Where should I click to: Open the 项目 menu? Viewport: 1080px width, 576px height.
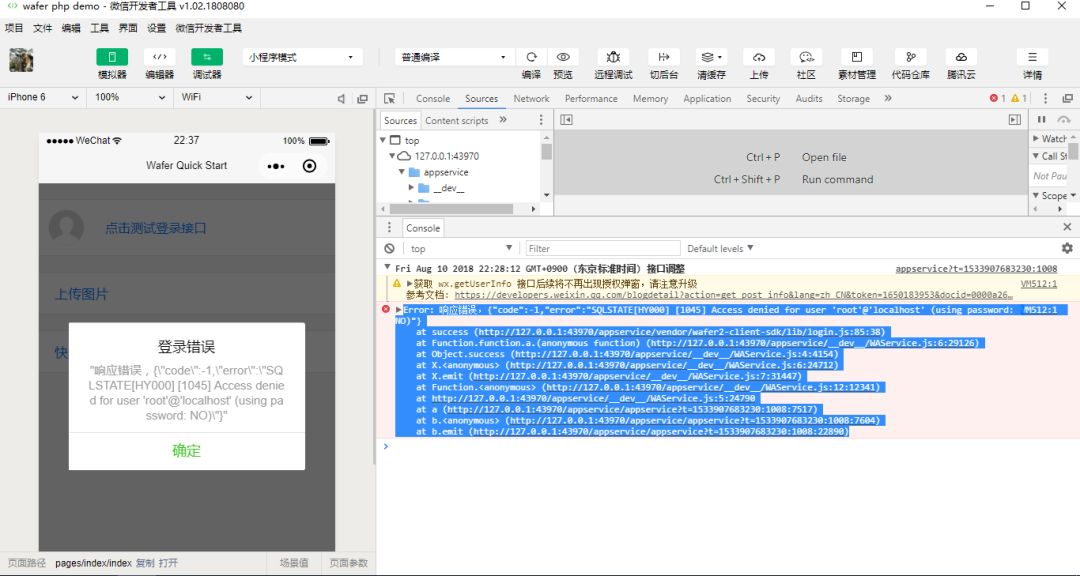14,28
